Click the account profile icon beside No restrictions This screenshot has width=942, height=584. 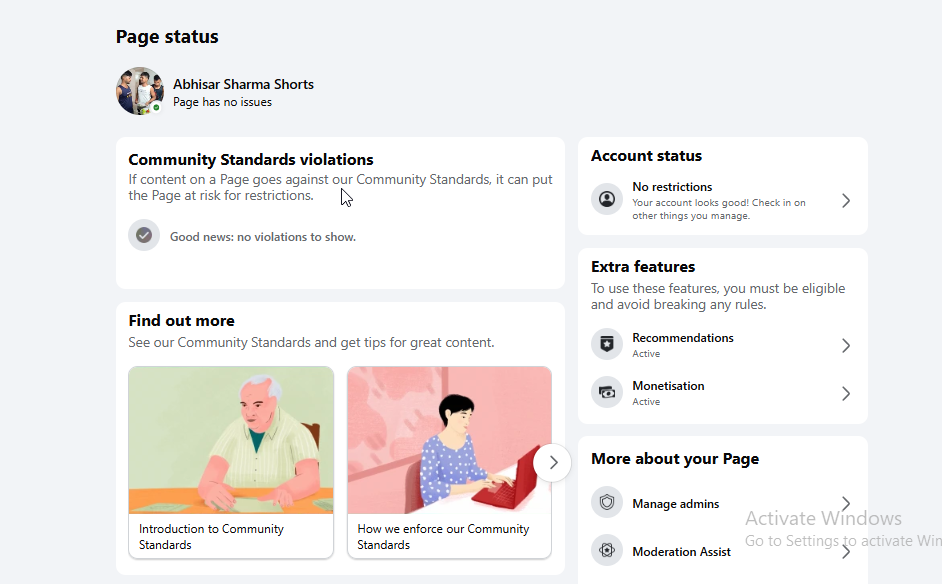607,199
